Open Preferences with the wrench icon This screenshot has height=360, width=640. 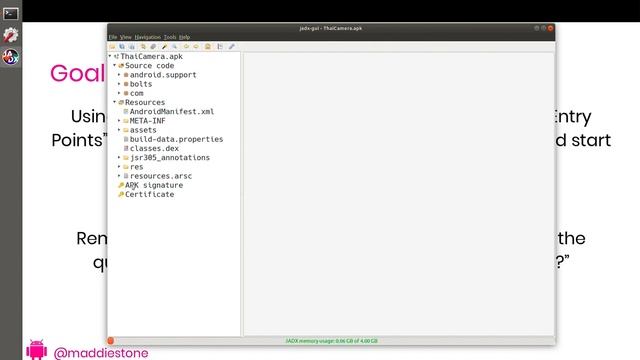[x=231, y=47]
